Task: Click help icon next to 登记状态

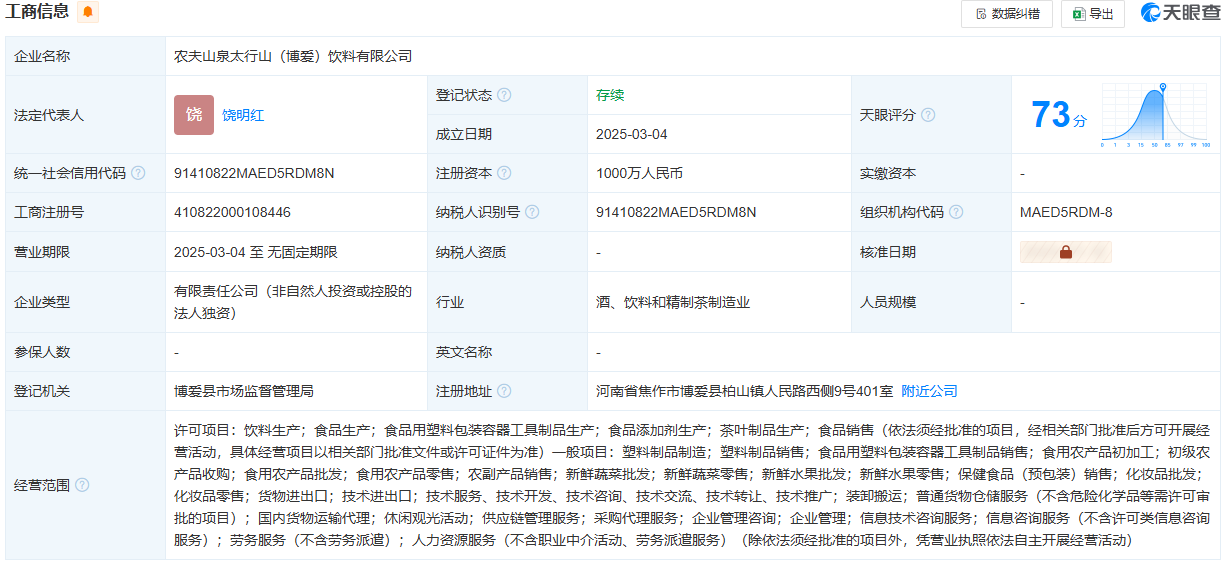Action: [504, 95]
